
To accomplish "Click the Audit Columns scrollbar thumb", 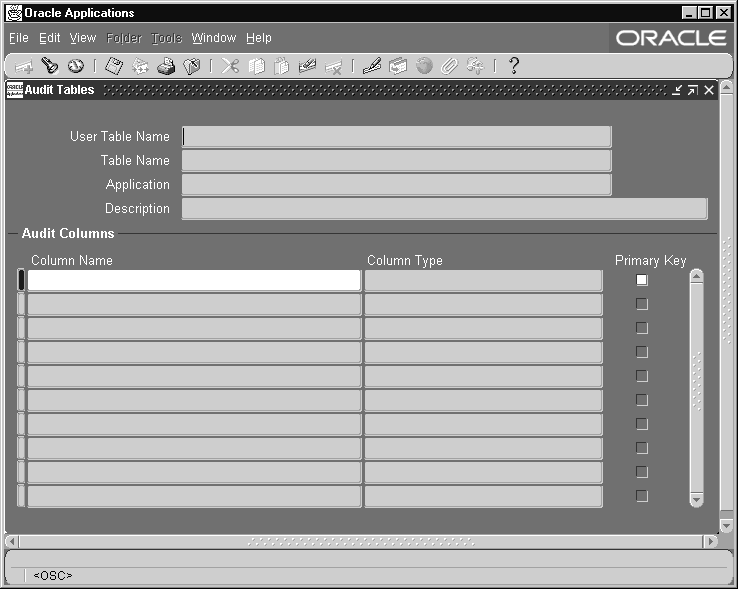I will coord(697,388).
